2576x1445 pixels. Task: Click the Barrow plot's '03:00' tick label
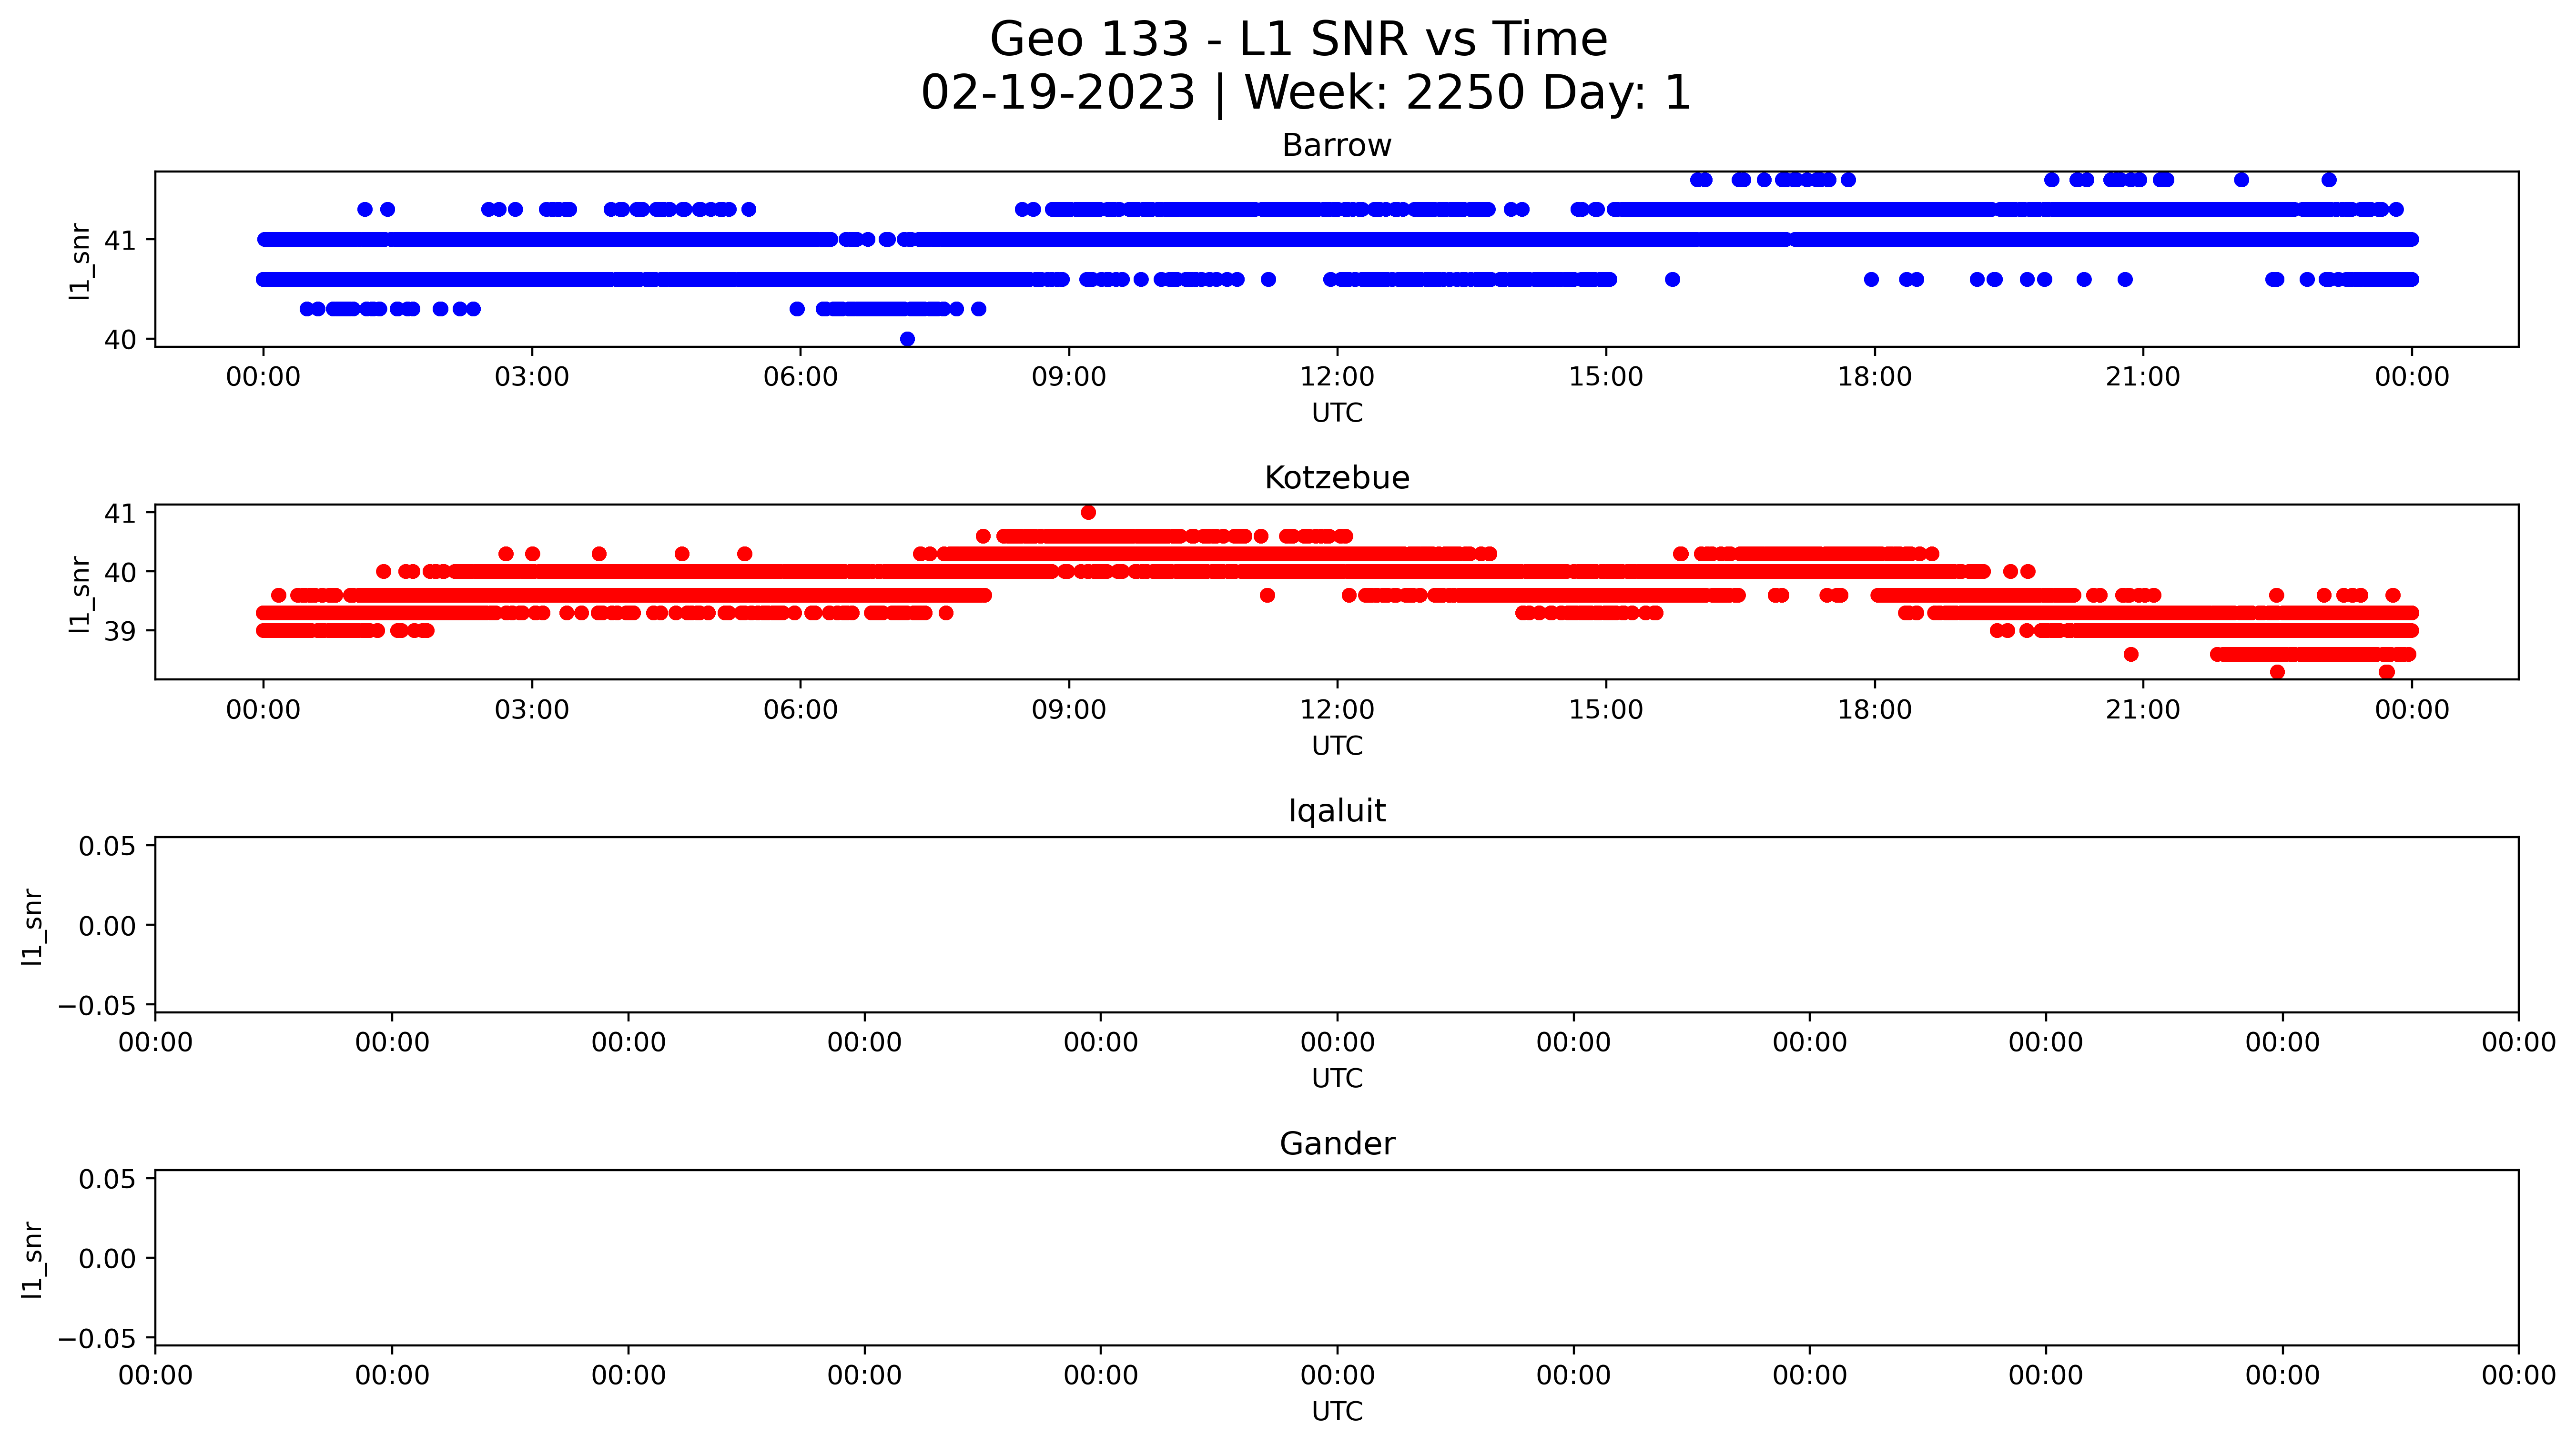pyautogui.click(x=532, y=377)
